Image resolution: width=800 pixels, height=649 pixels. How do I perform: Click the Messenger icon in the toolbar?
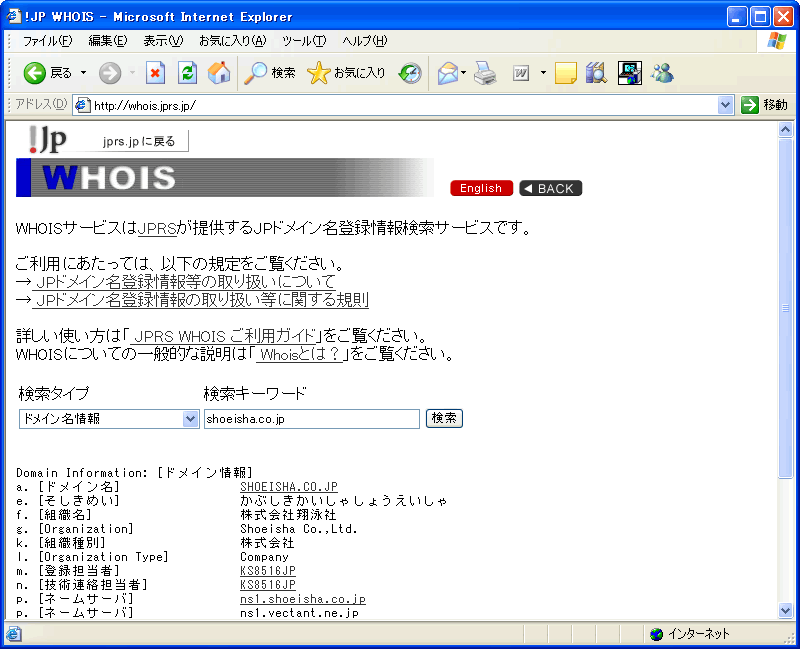tap(662, 73)
